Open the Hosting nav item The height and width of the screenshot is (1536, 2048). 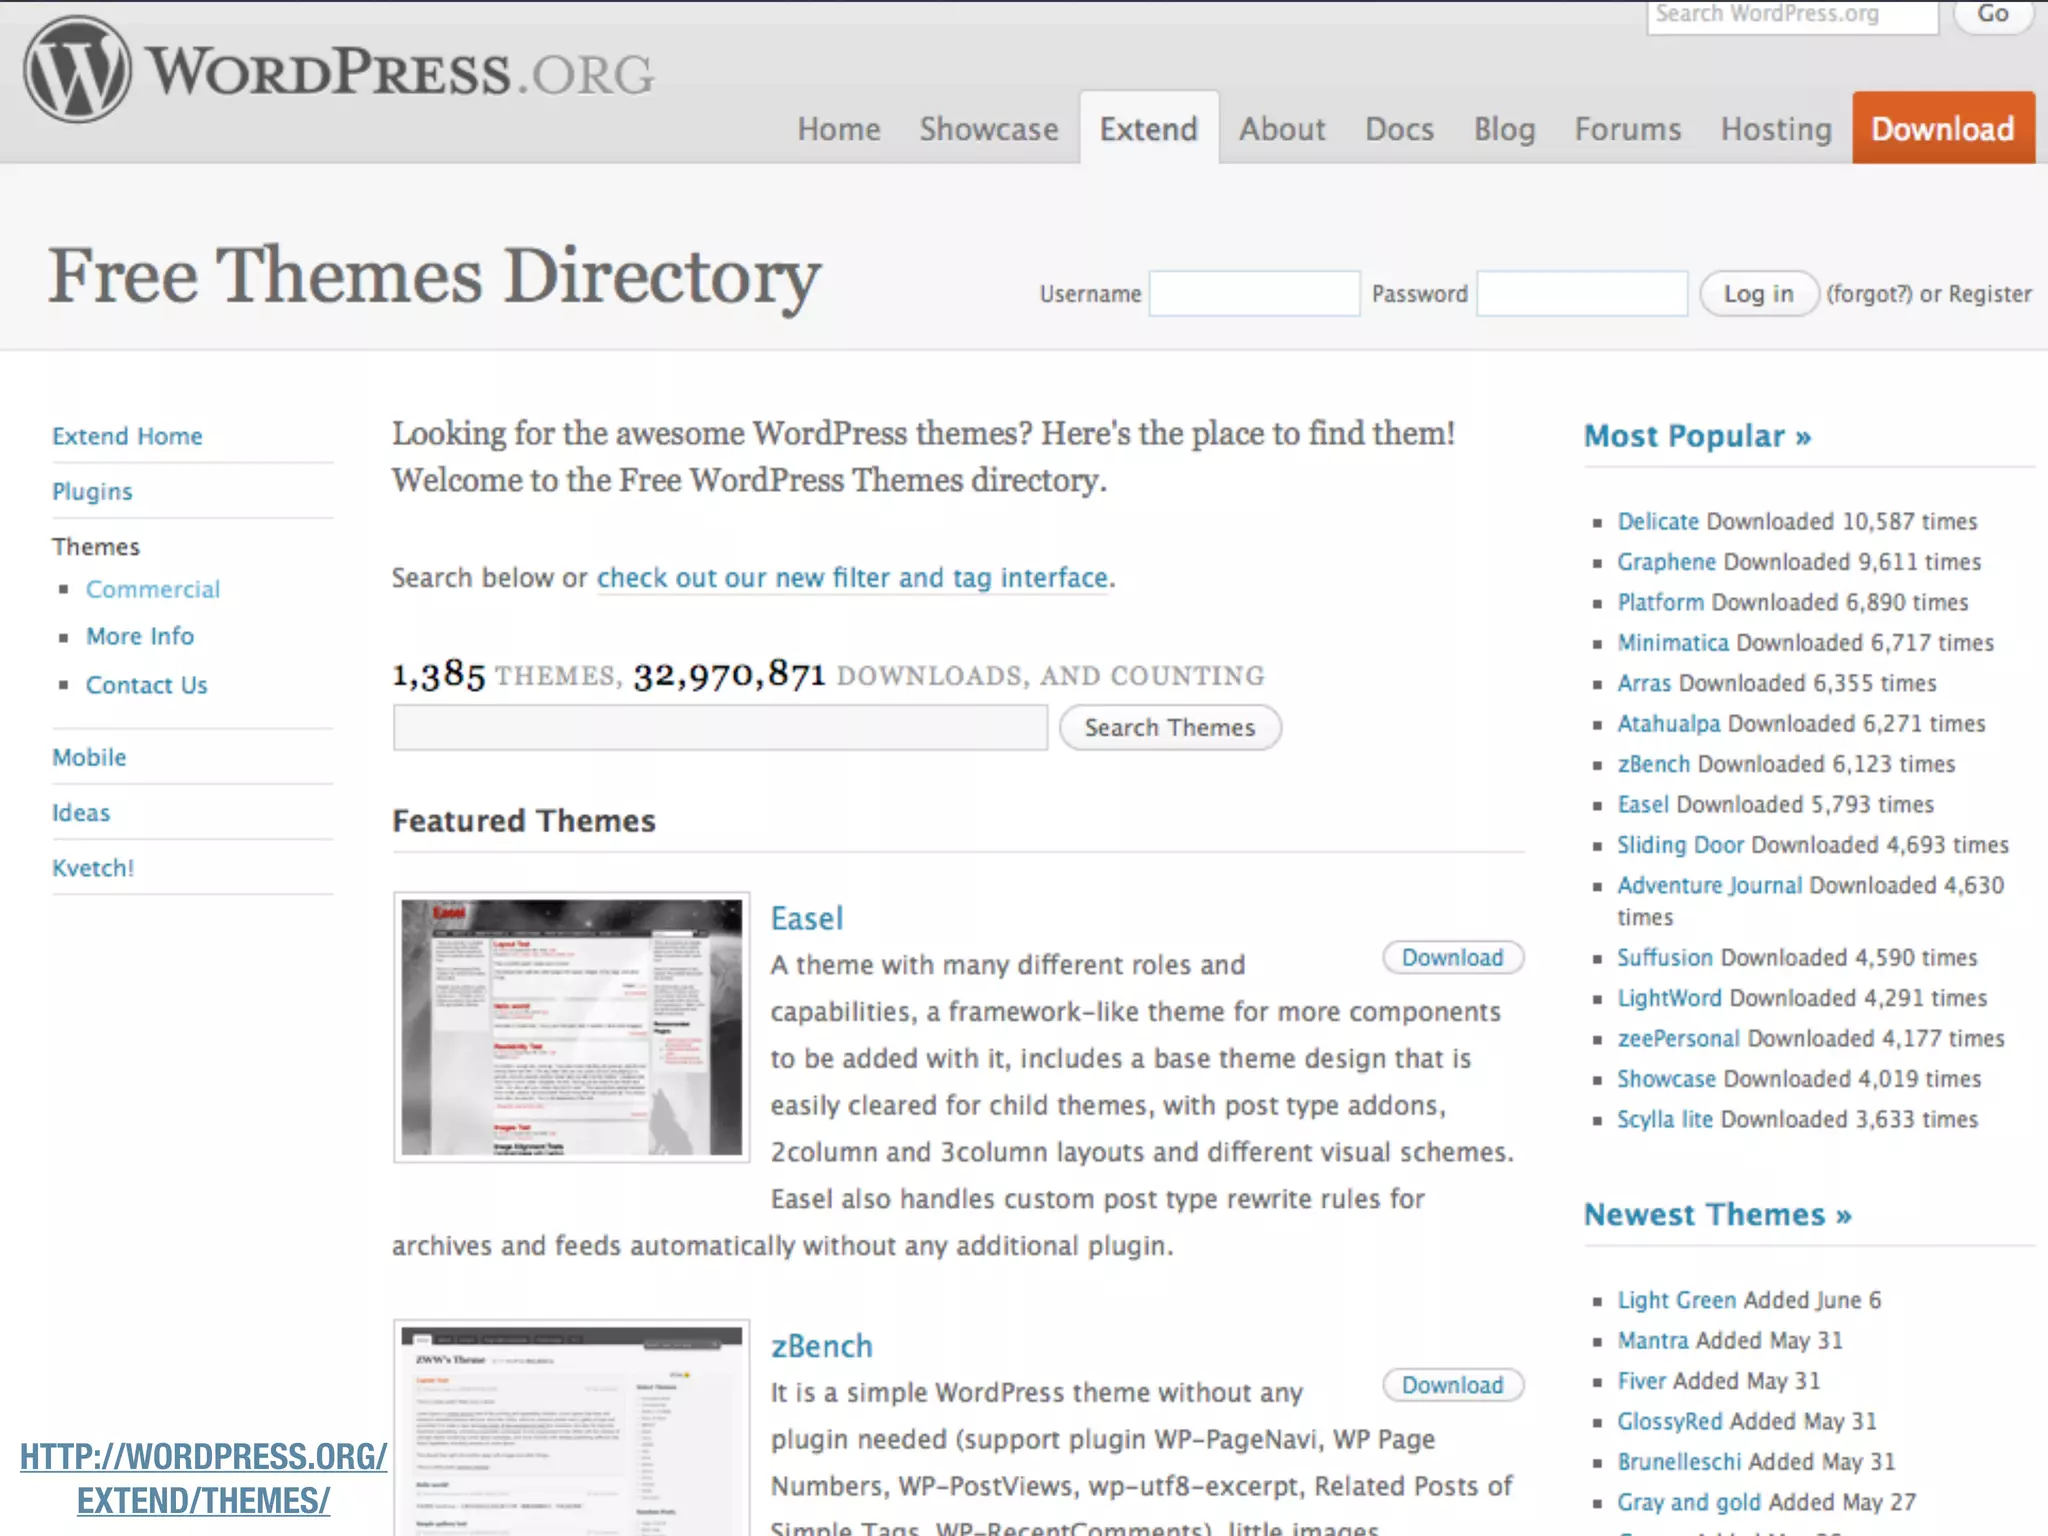point(1776,129)
